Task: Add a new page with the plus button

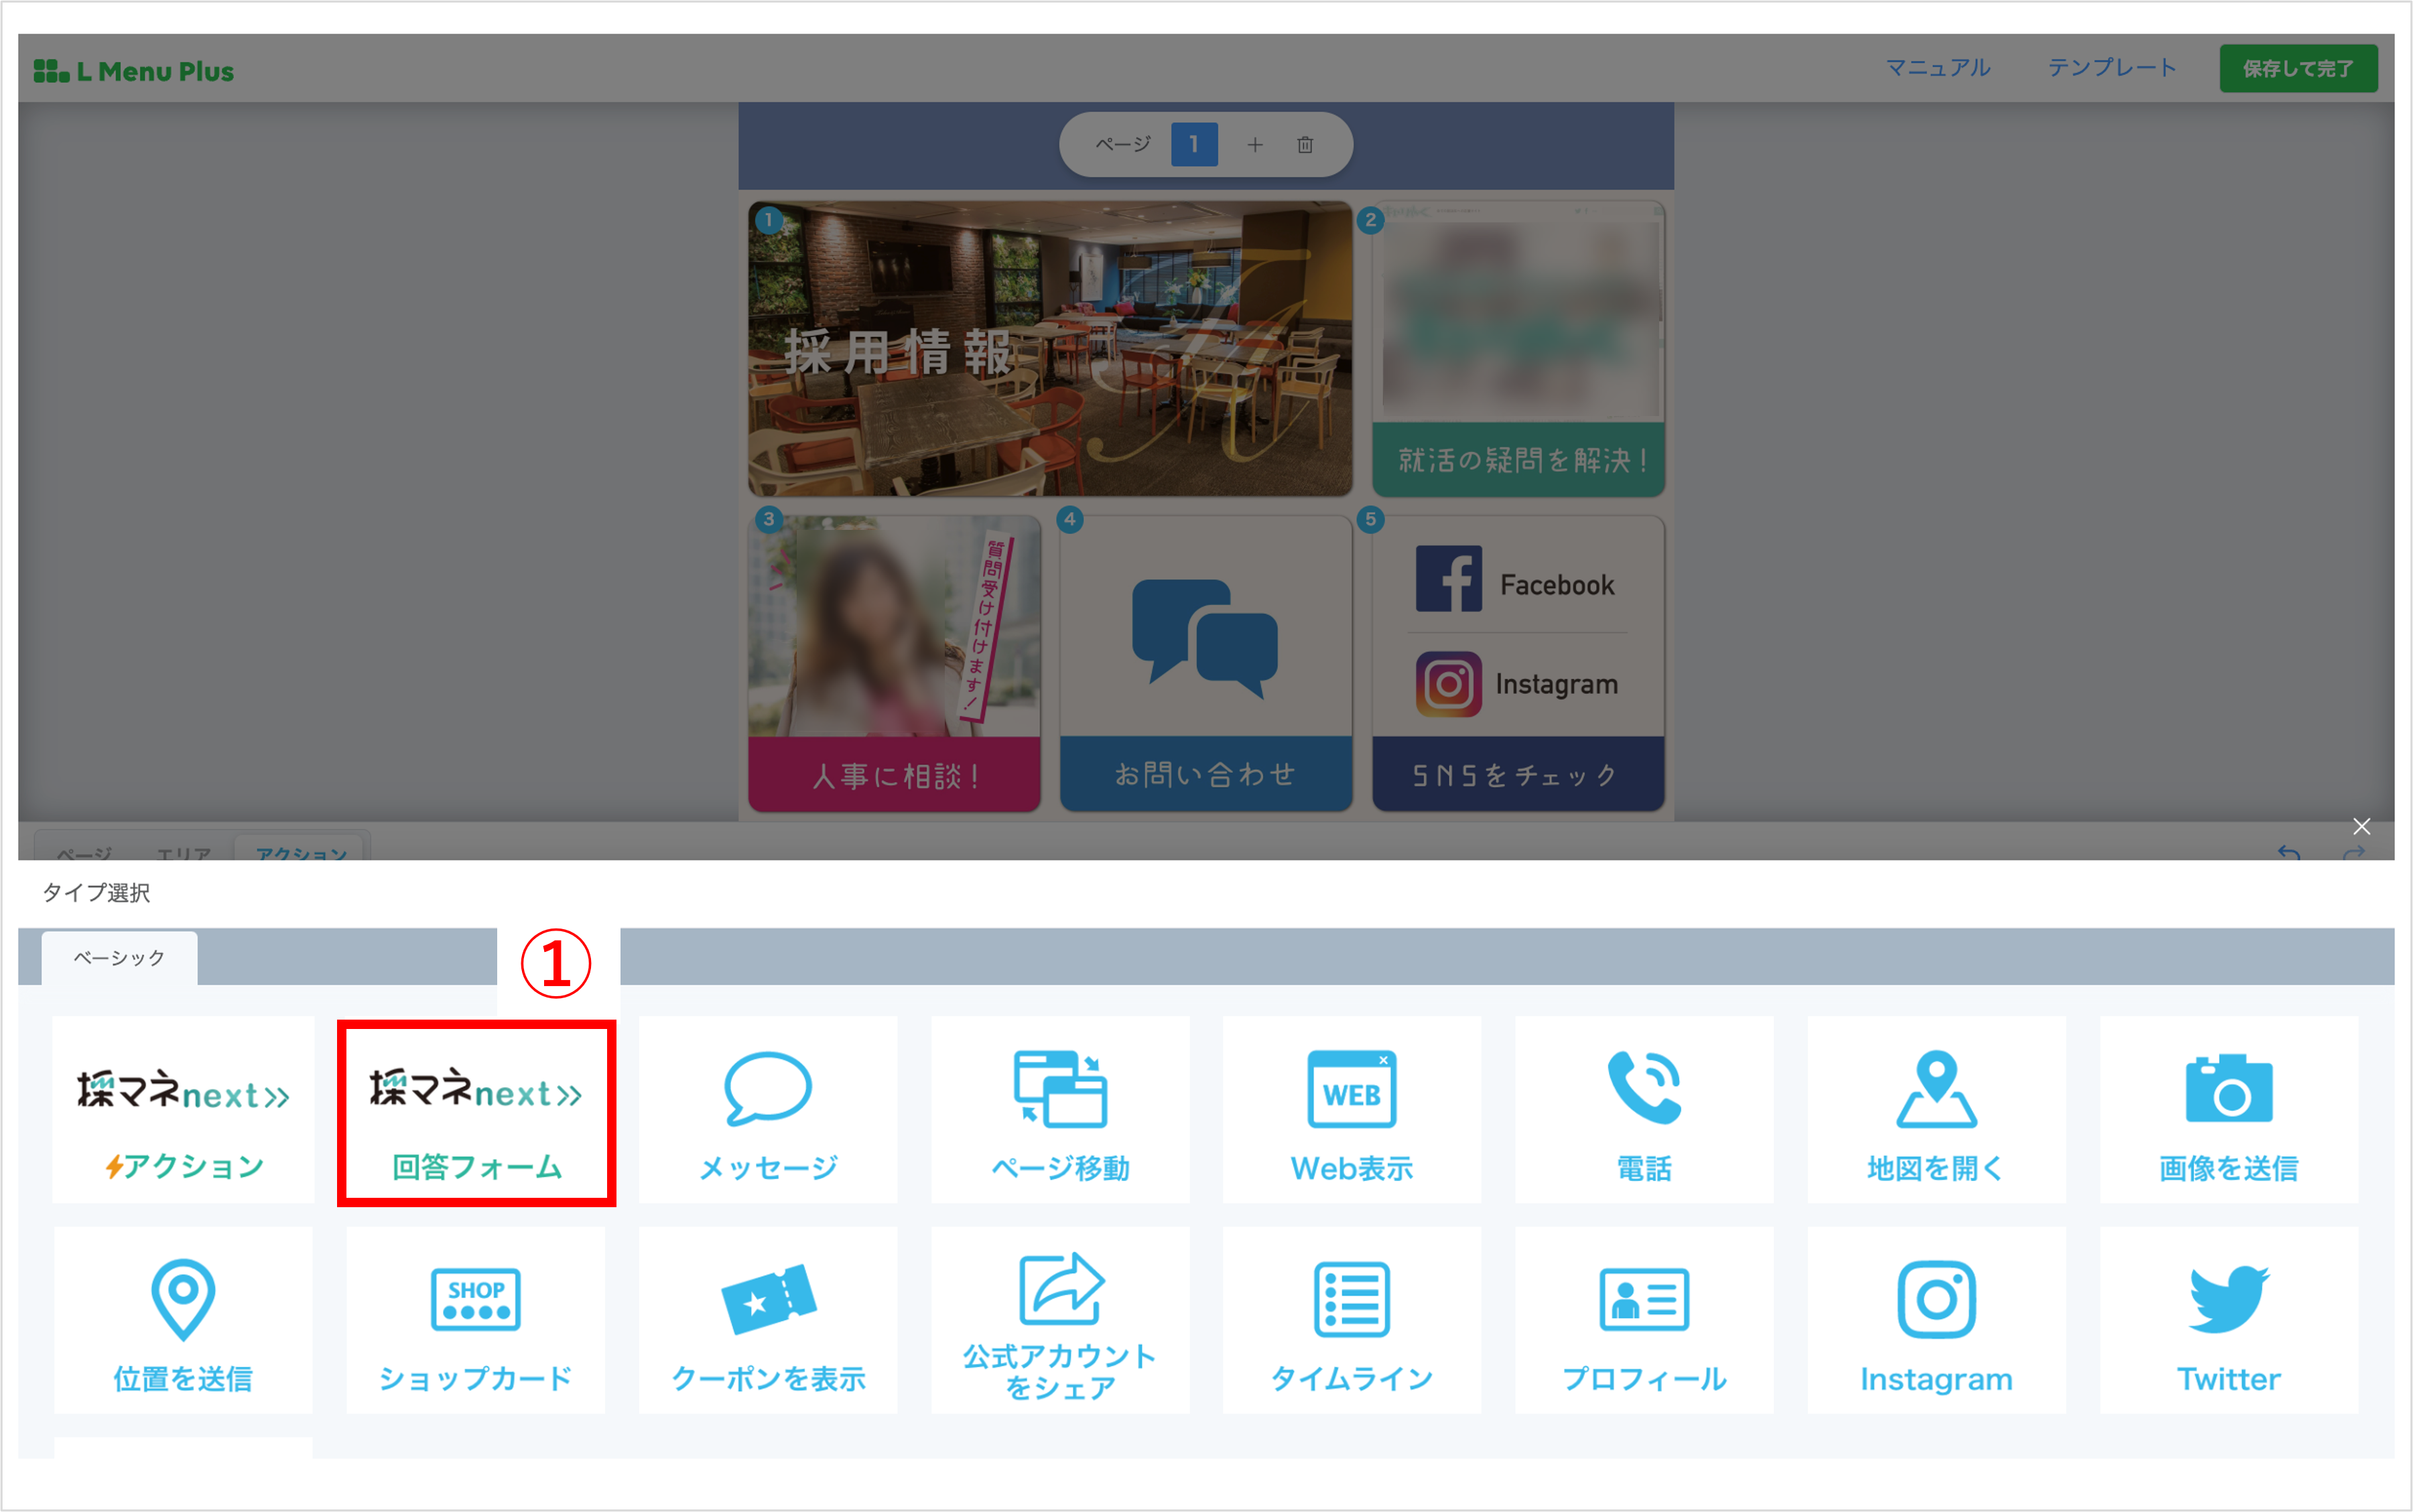Action: (x=1255, y=144)
